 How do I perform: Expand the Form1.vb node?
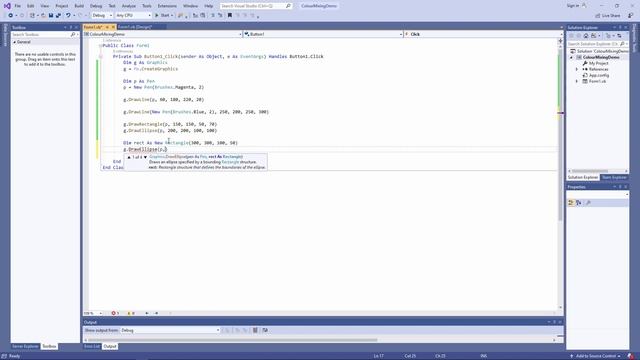click(x=577, y=81)
